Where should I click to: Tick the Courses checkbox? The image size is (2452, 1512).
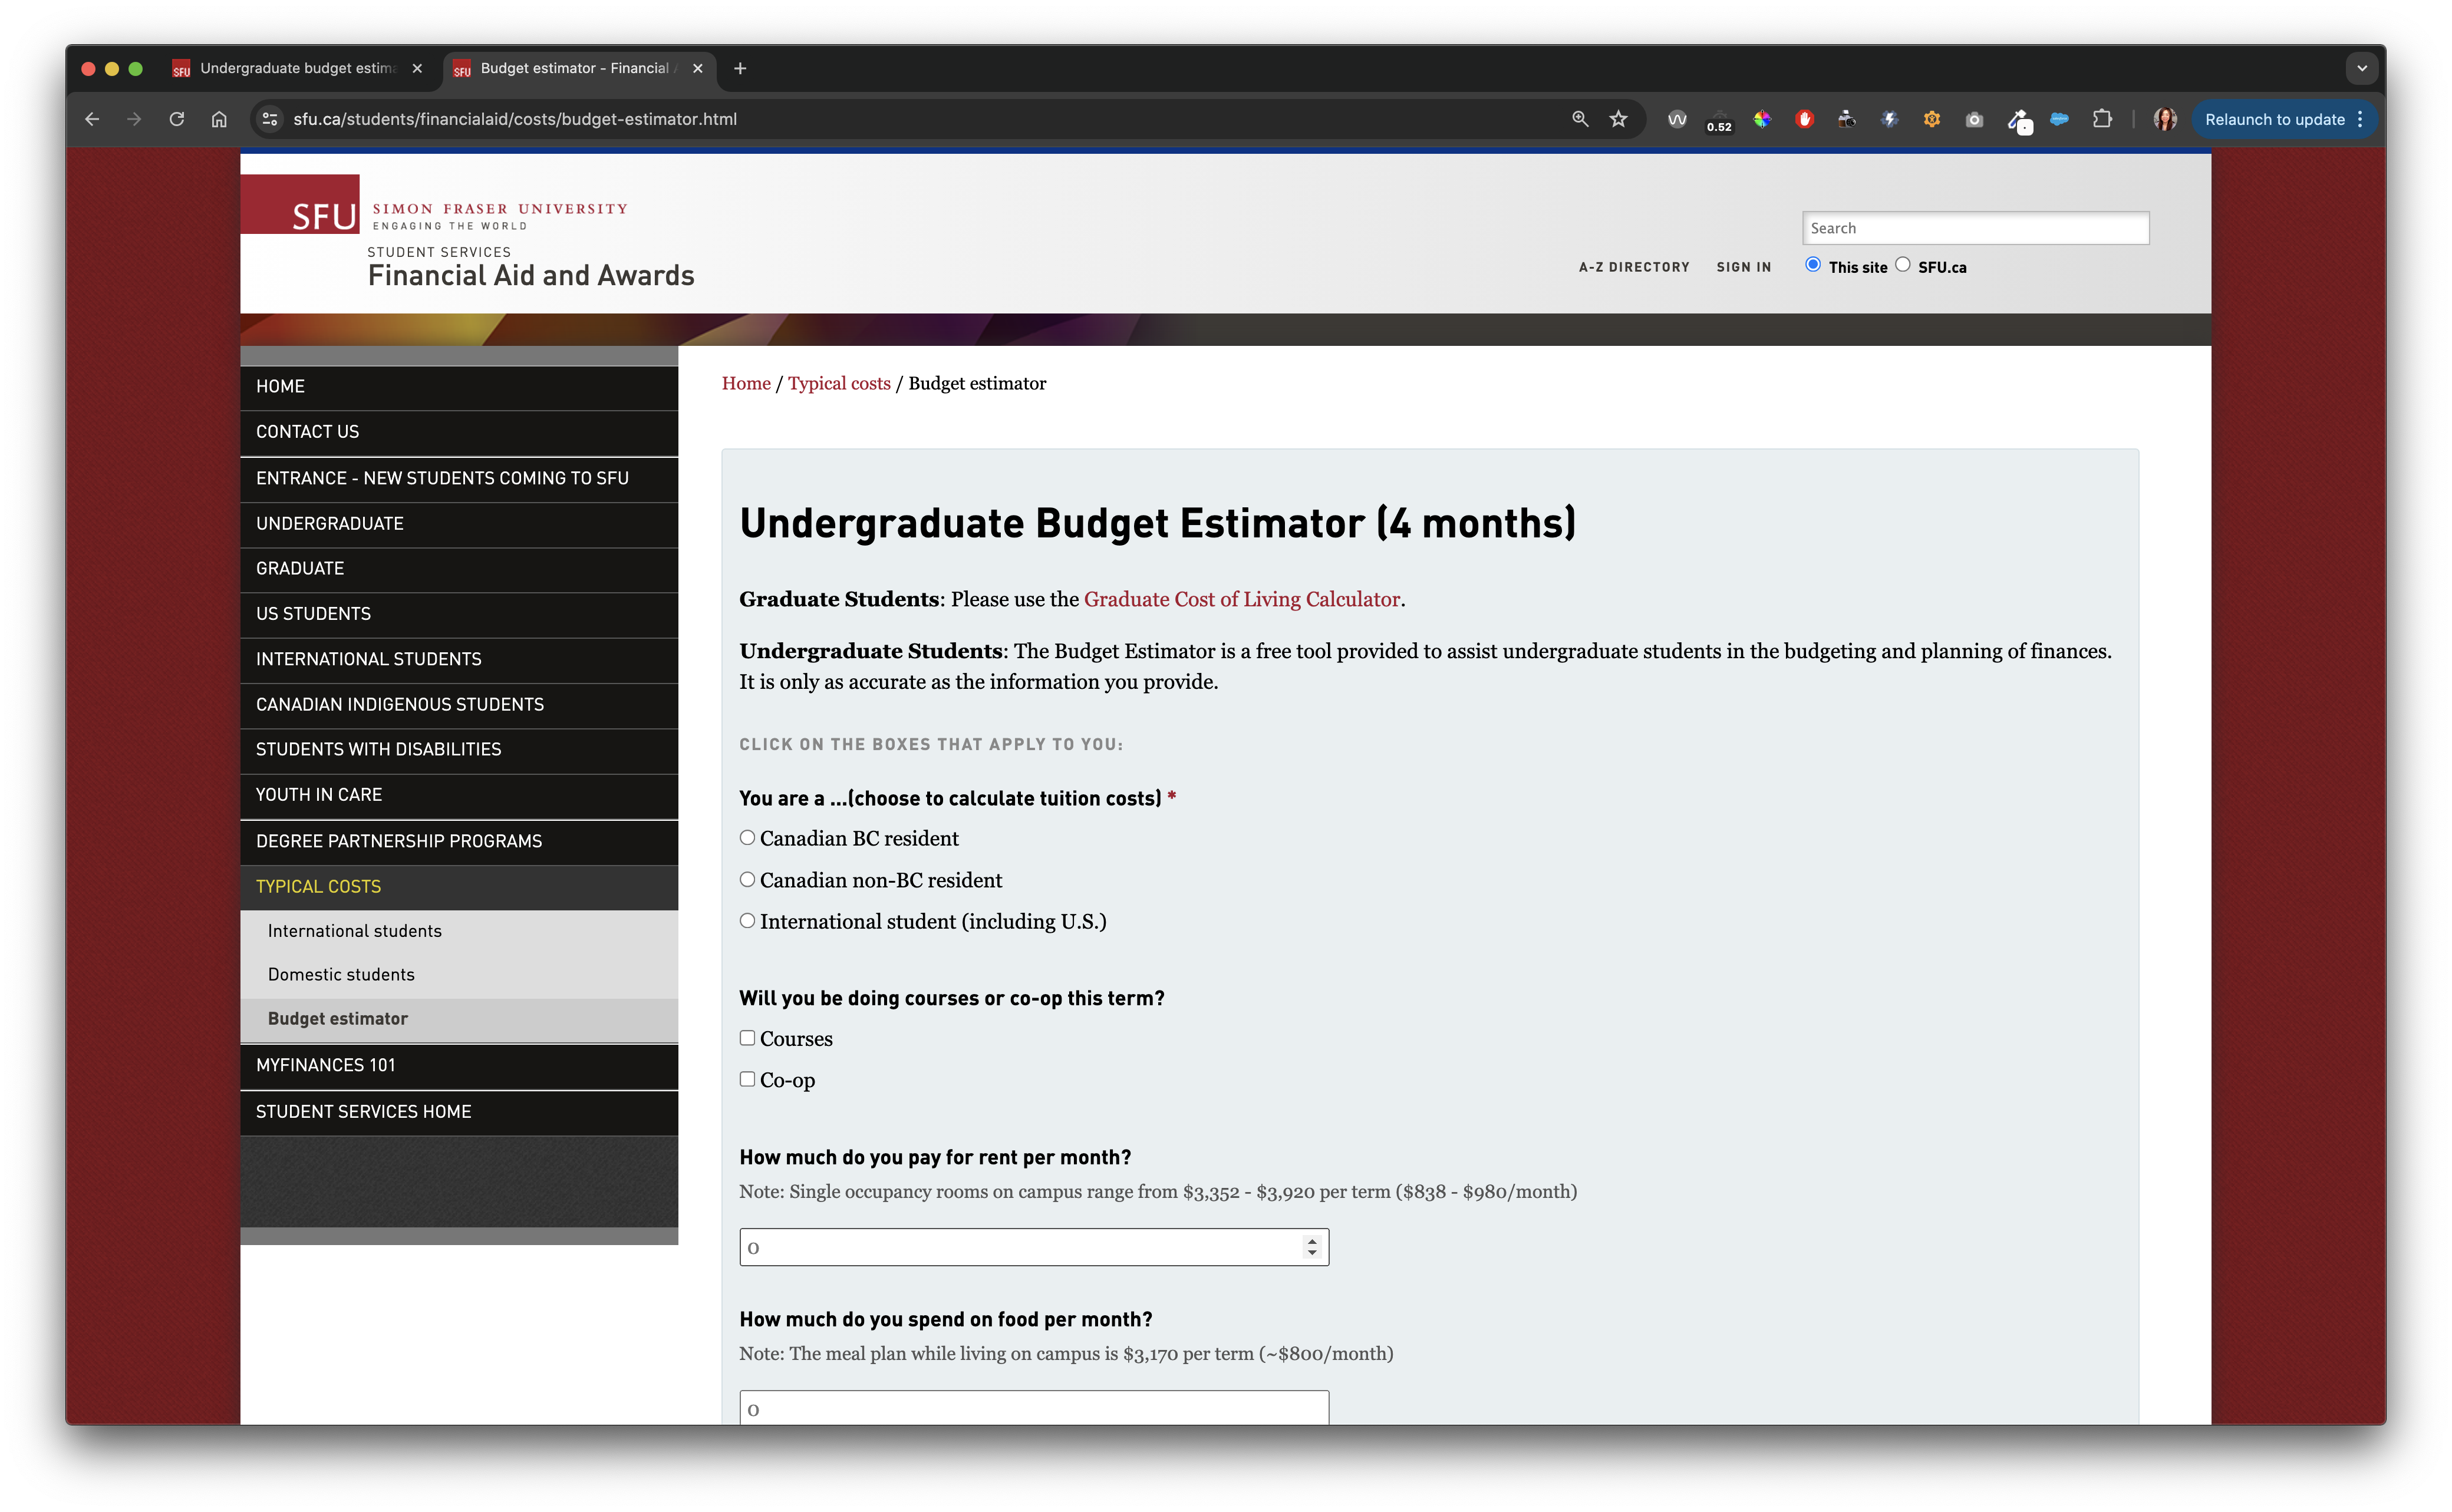[x=747, y=1038]
